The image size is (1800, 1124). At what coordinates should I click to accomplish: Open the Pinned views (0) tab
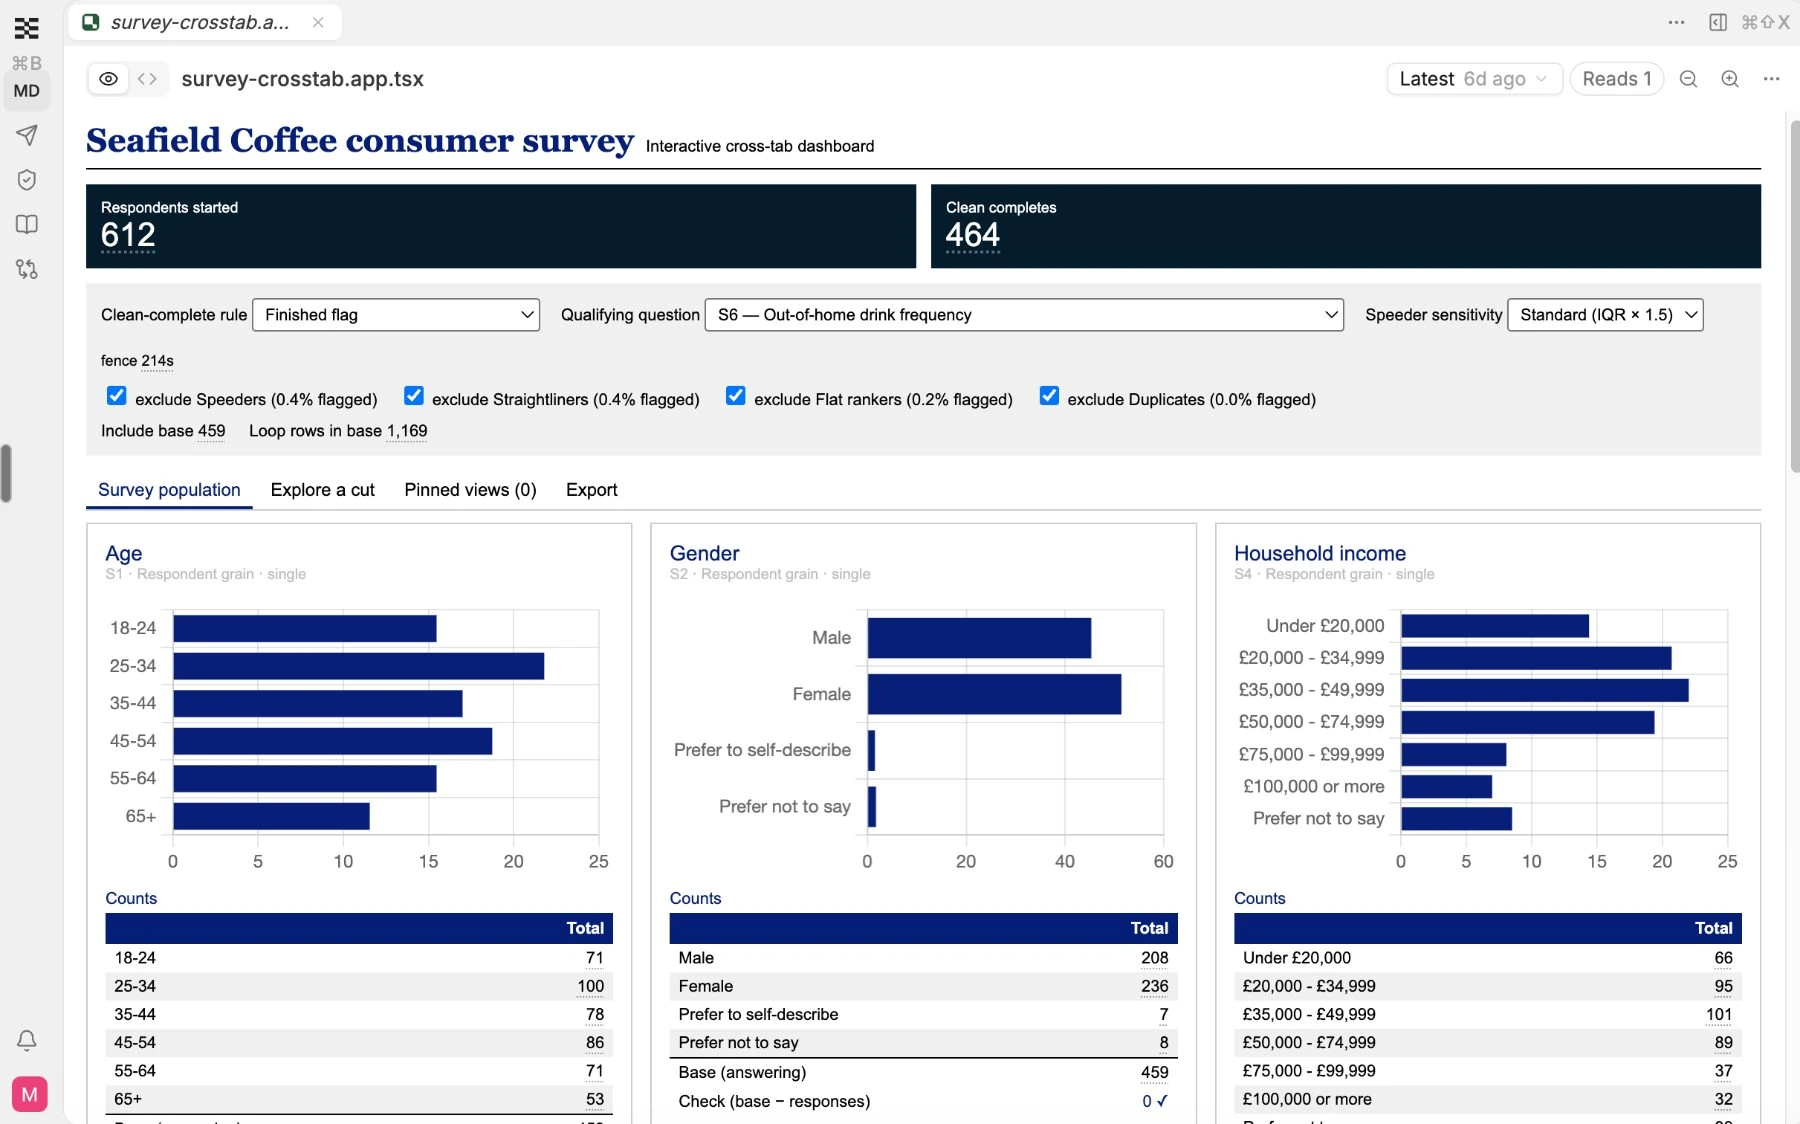[470, 490]
